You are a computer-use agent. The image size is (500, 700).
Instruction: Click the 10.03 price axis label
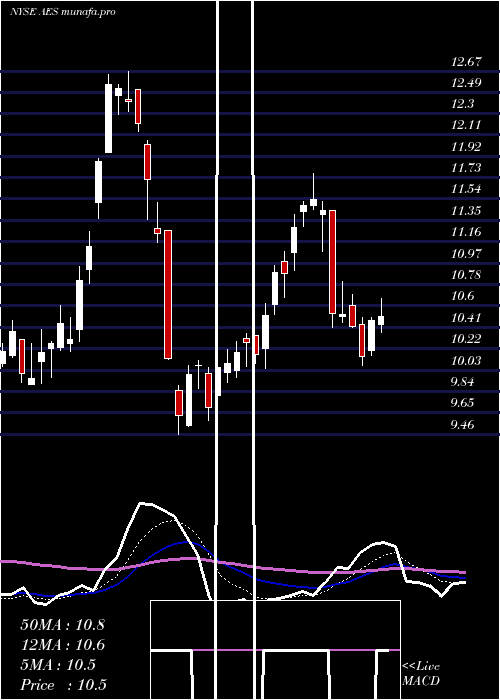click(x=466, y=360)
